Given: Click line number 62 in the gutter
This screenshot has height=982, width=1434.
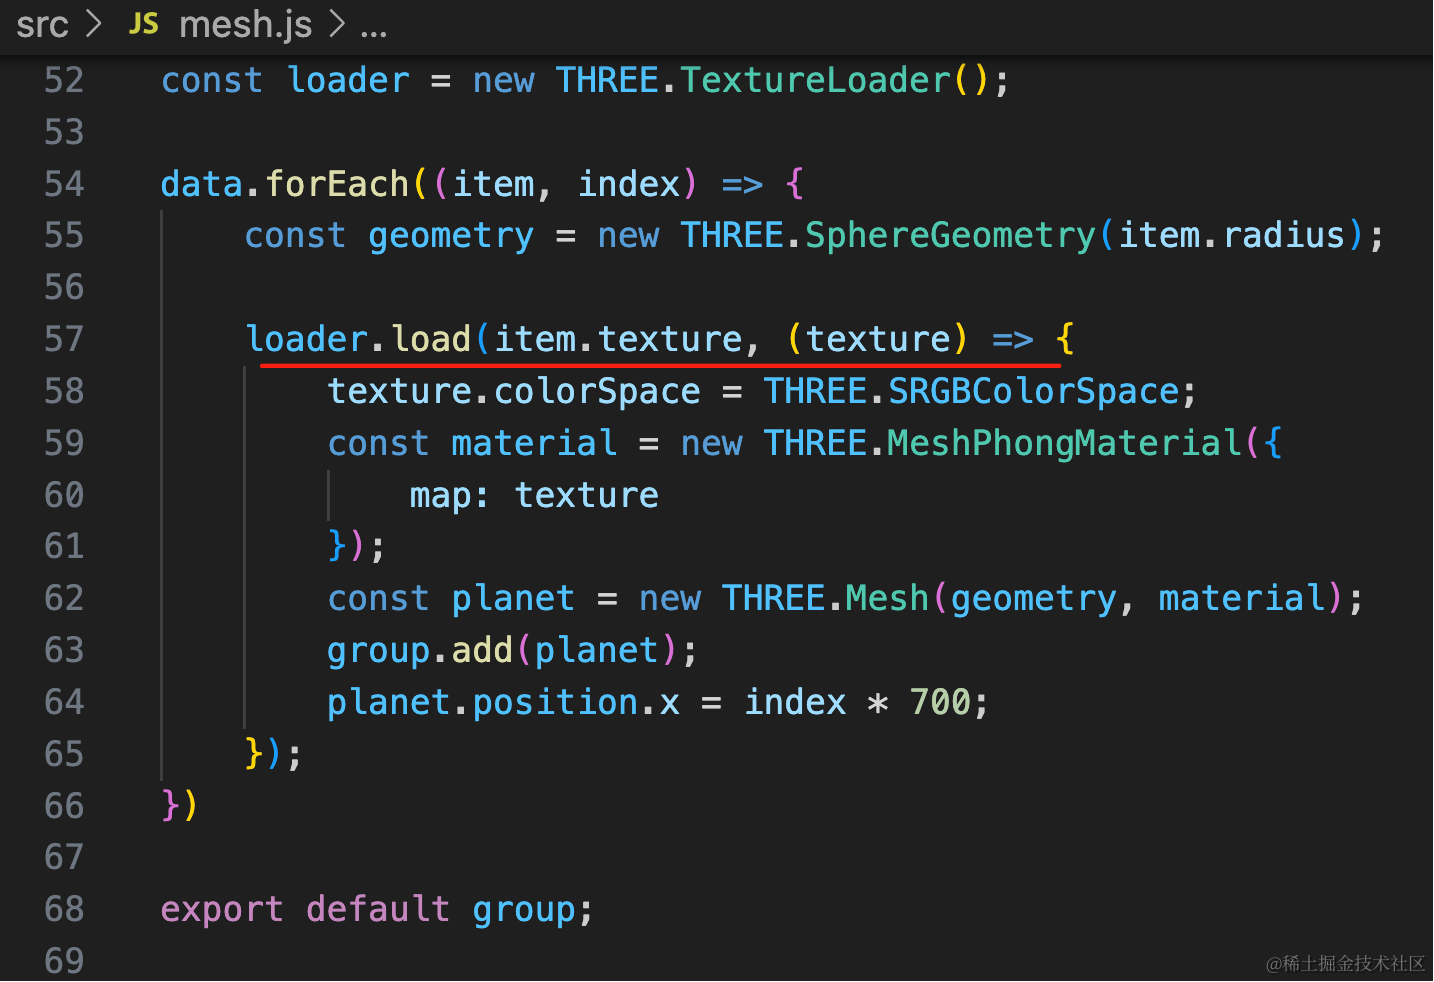Looking at the screenshot, I should [64, 598].
